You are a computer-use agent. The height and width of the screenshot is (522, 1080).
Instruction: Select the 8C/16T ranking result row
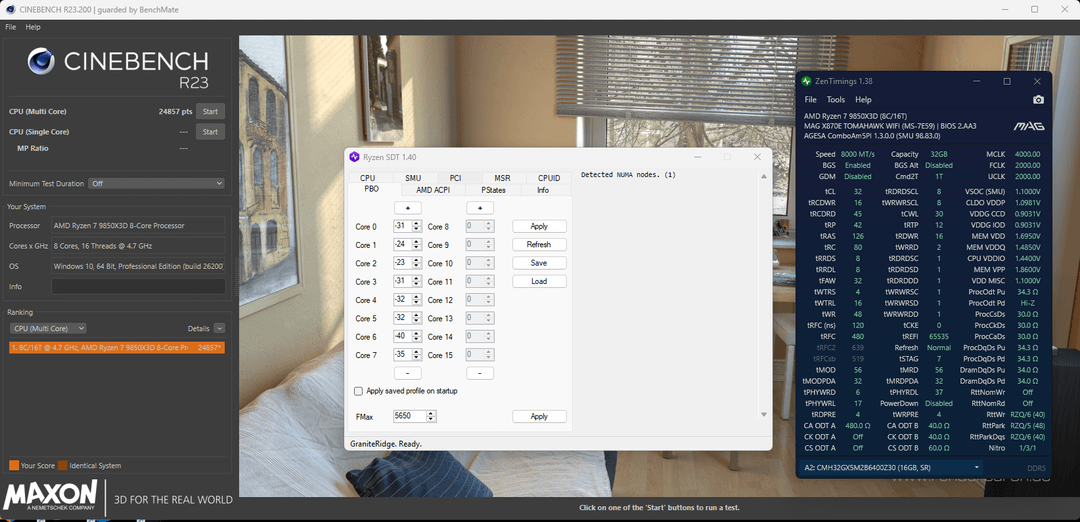[116, 347]
